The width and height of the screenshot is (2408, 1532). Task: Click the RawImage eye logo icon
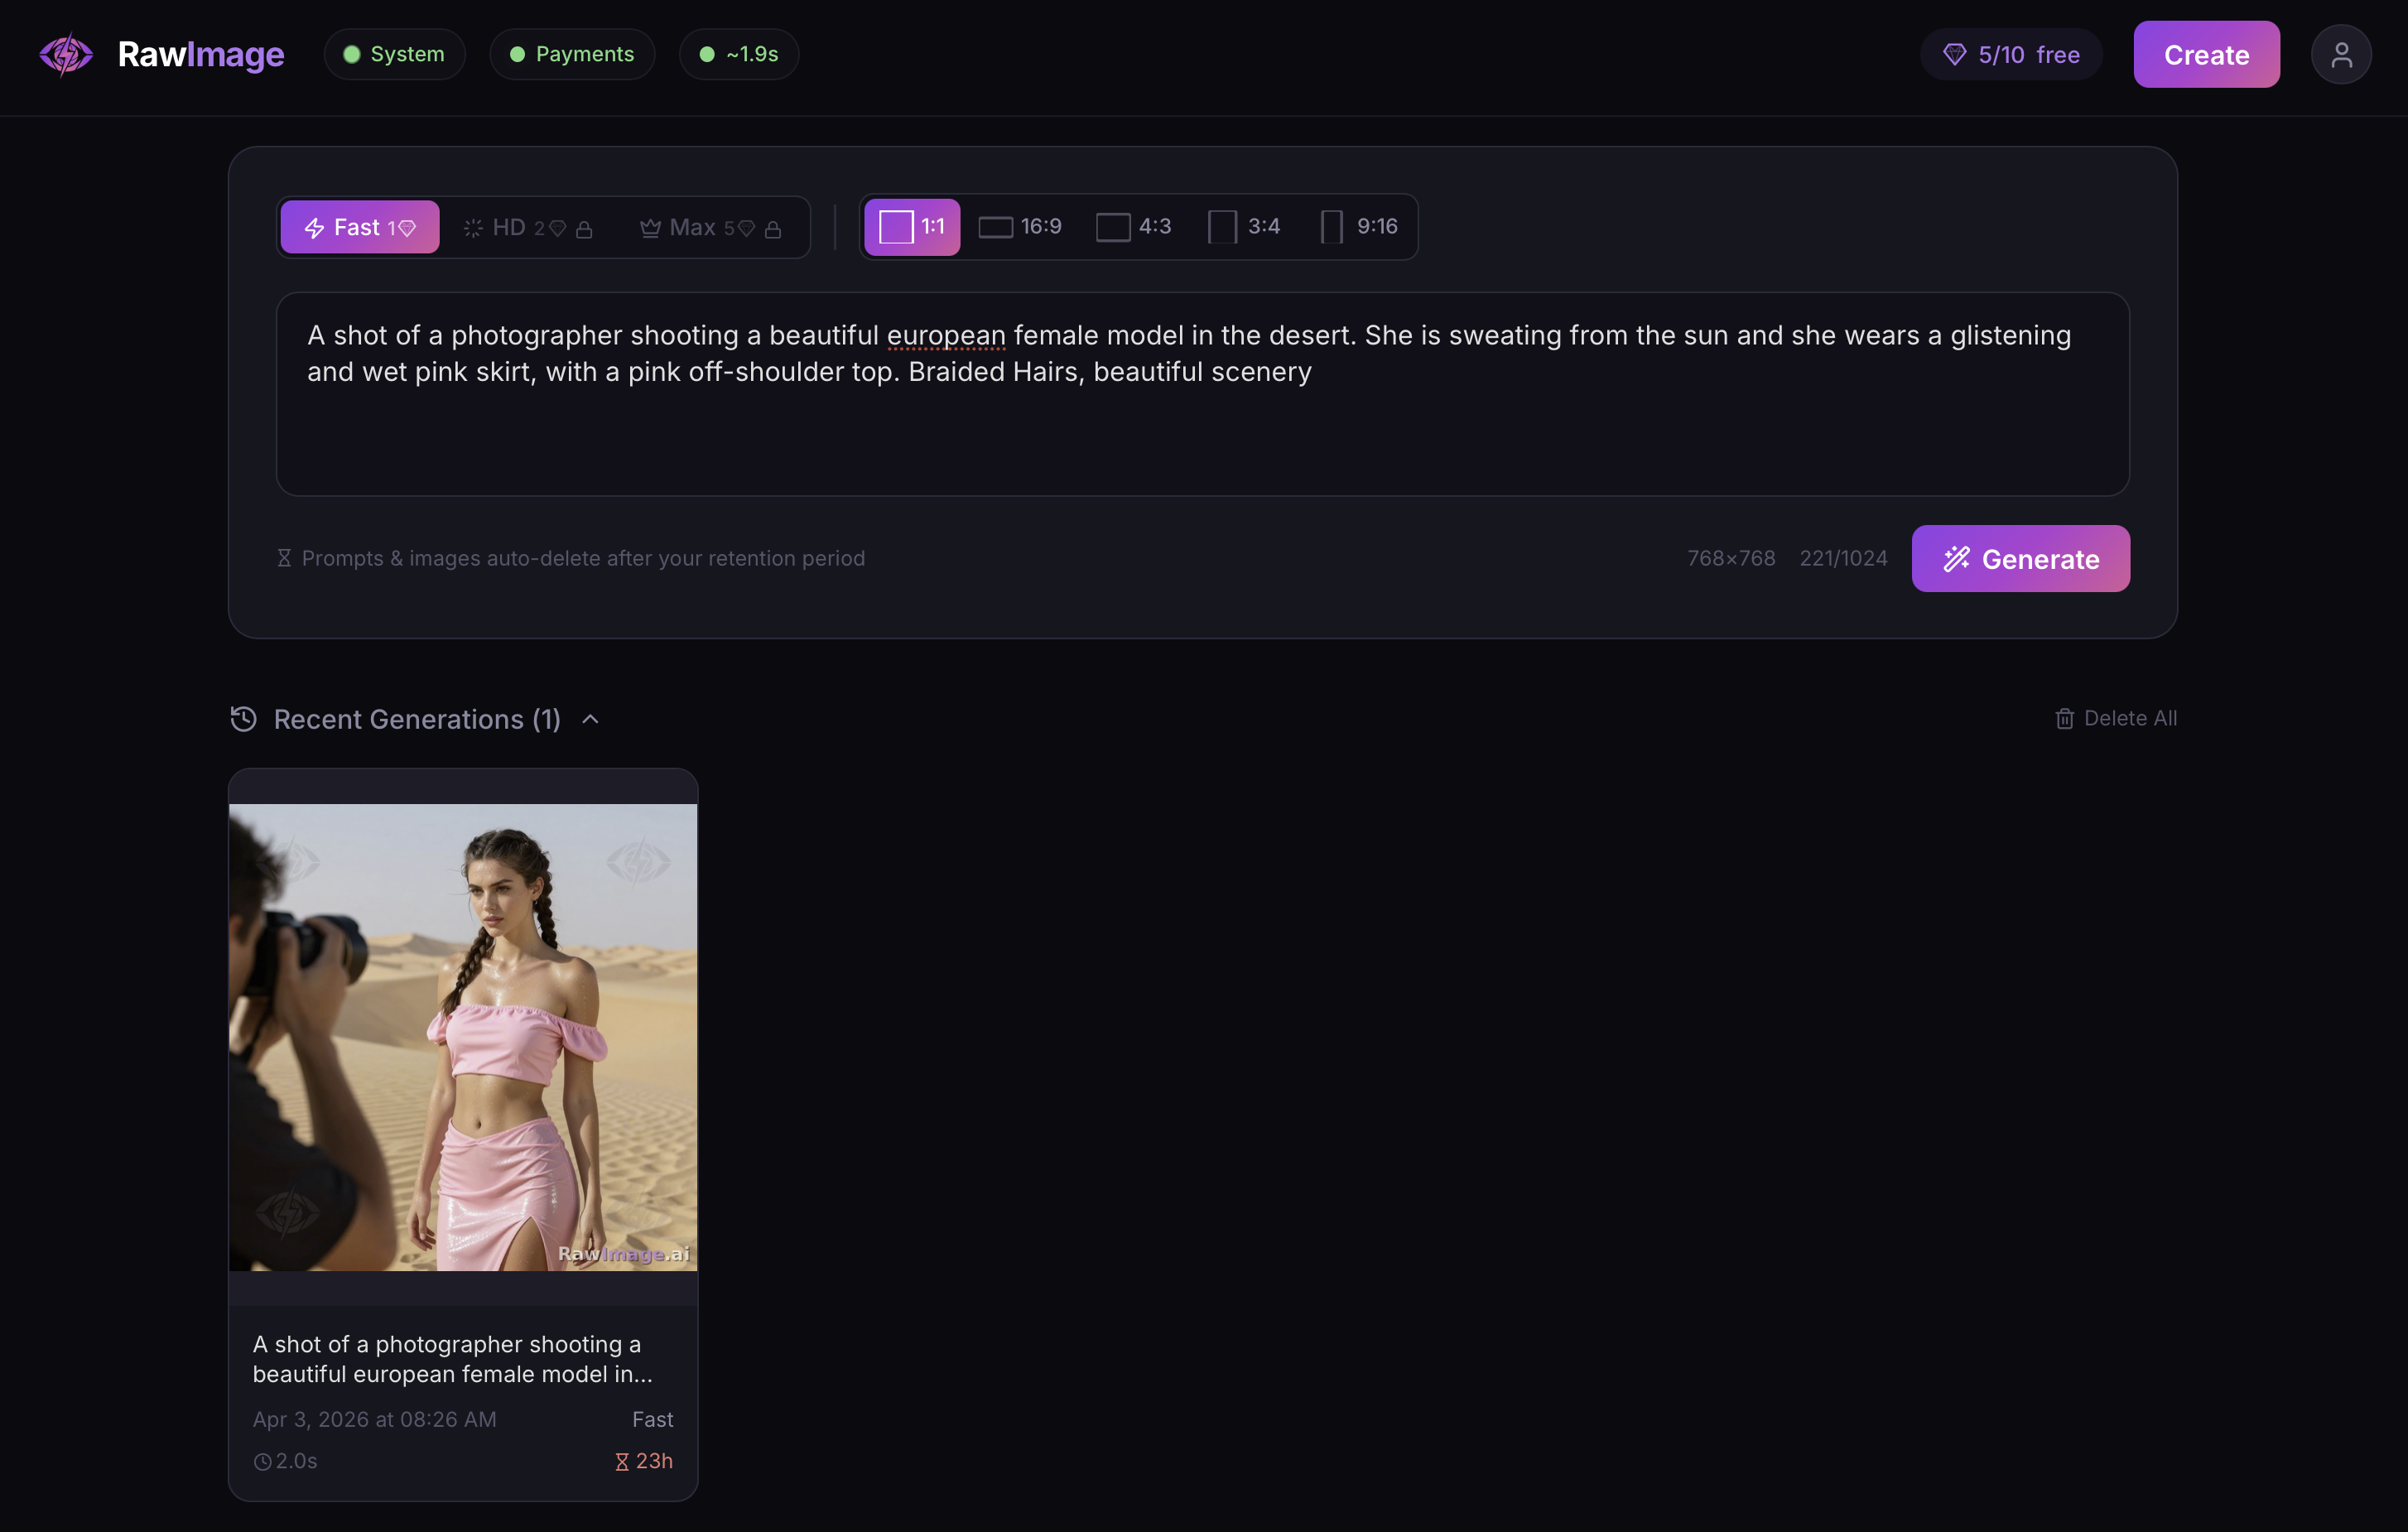[x=66, y=54]
